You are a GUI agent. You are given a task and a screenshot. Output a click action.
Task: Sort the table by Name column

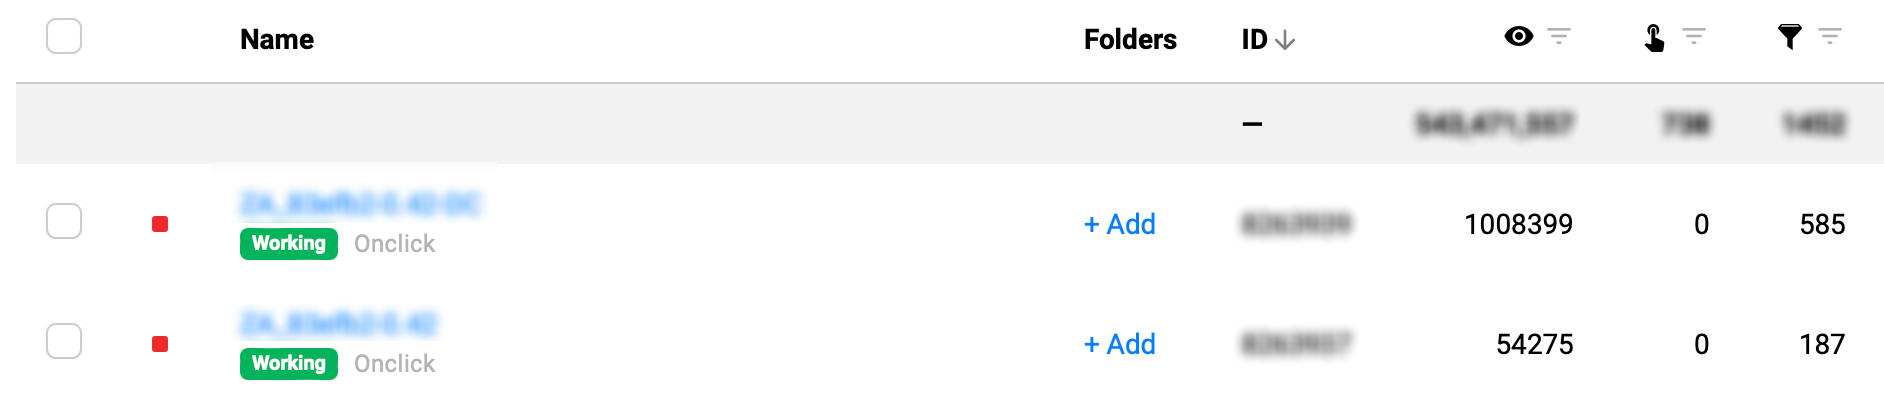pyautogui.click(x=277, y=40)
